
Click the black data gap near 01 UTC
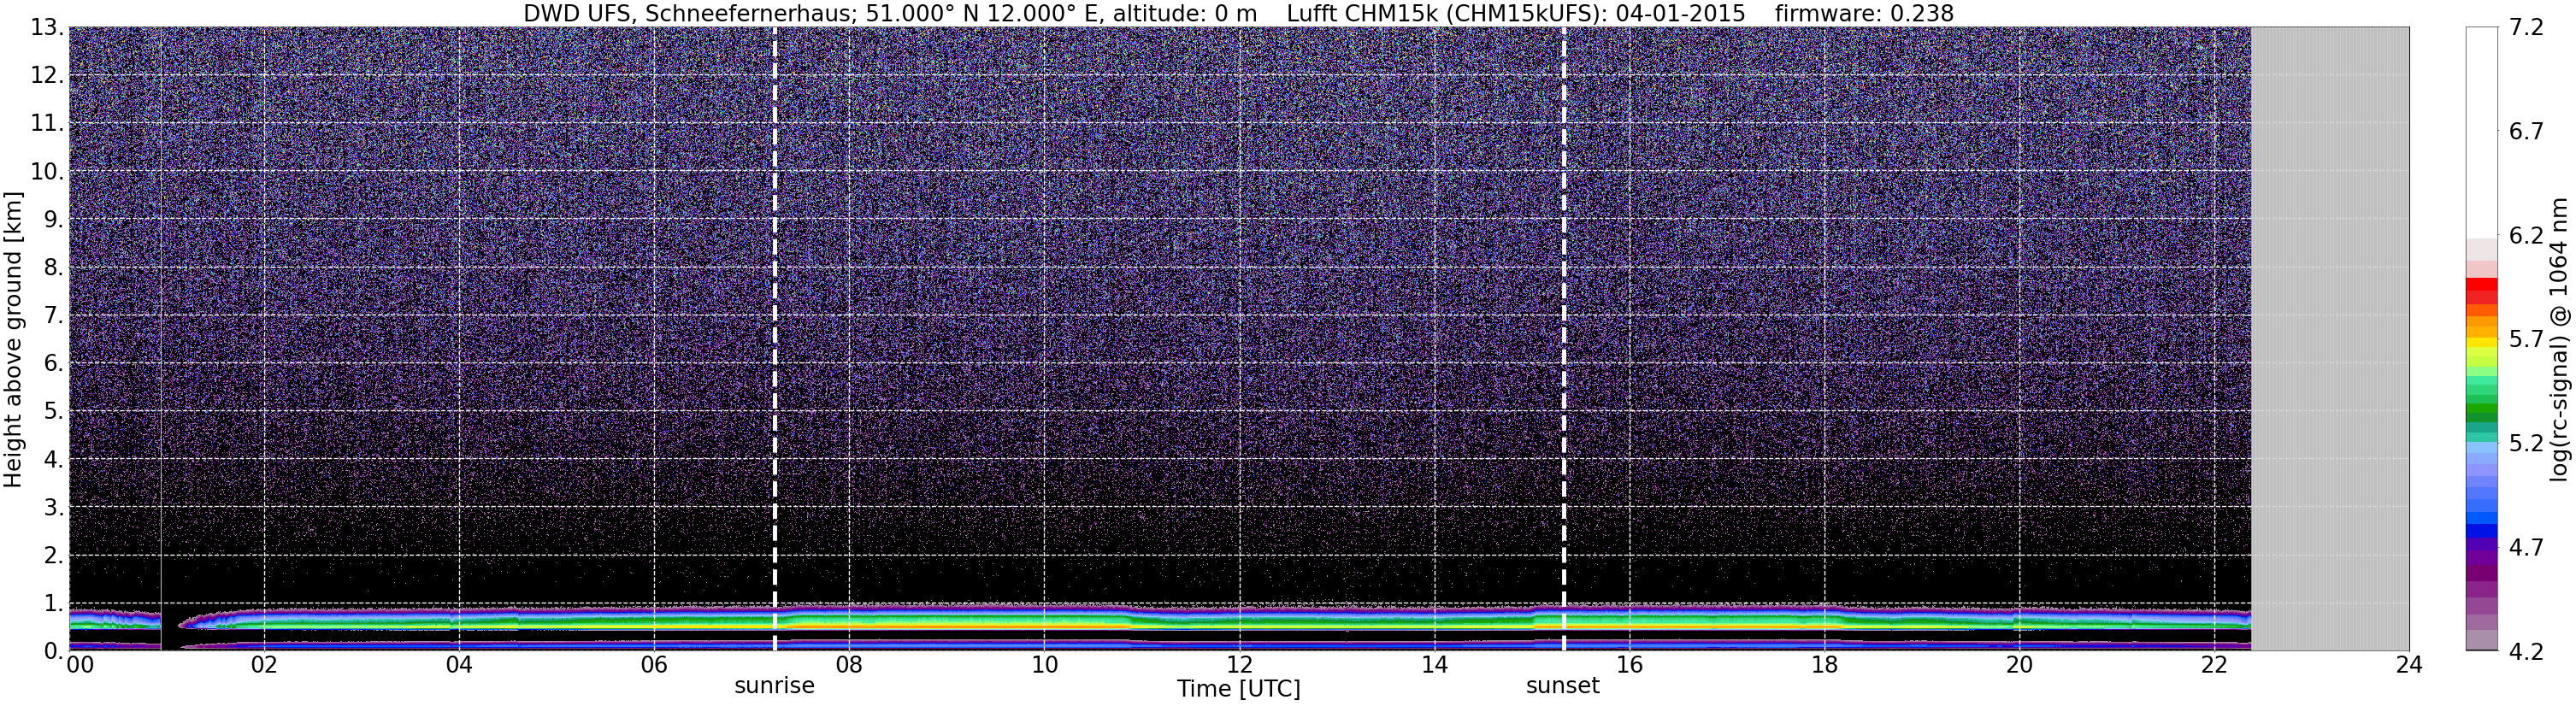[171, 630]
